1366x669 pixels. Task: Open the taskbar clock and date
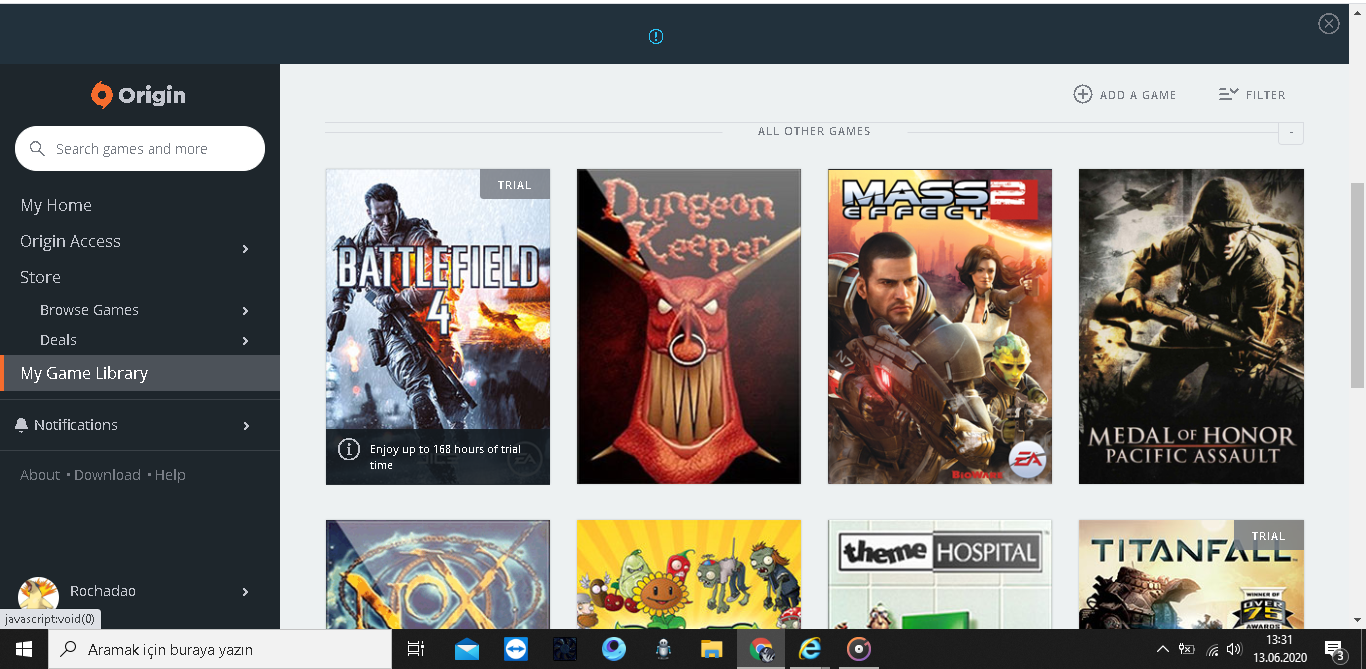pyautogui.click(x=1279, y=649)
